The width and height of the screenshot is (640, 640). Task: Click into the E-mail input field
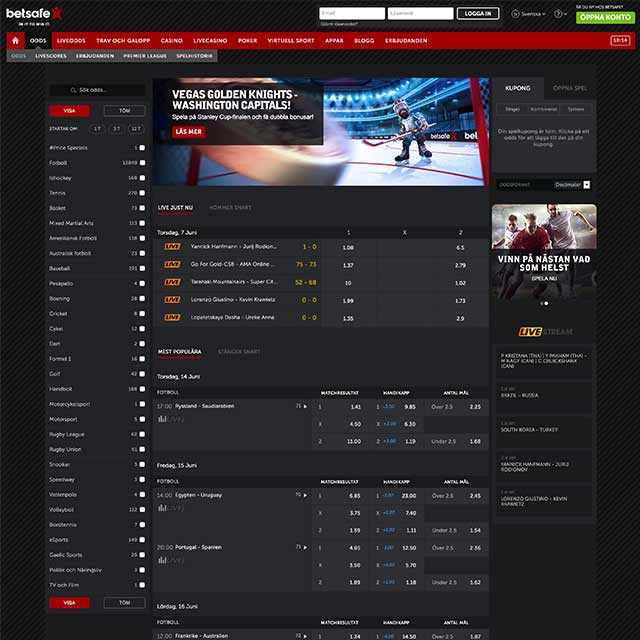point(352,13)
